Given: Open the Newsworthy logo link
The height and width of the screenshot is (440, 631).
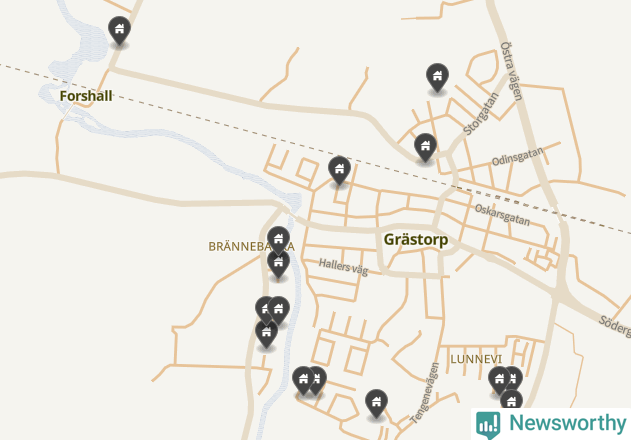Looking at the screenshot, I should (551, 424).
